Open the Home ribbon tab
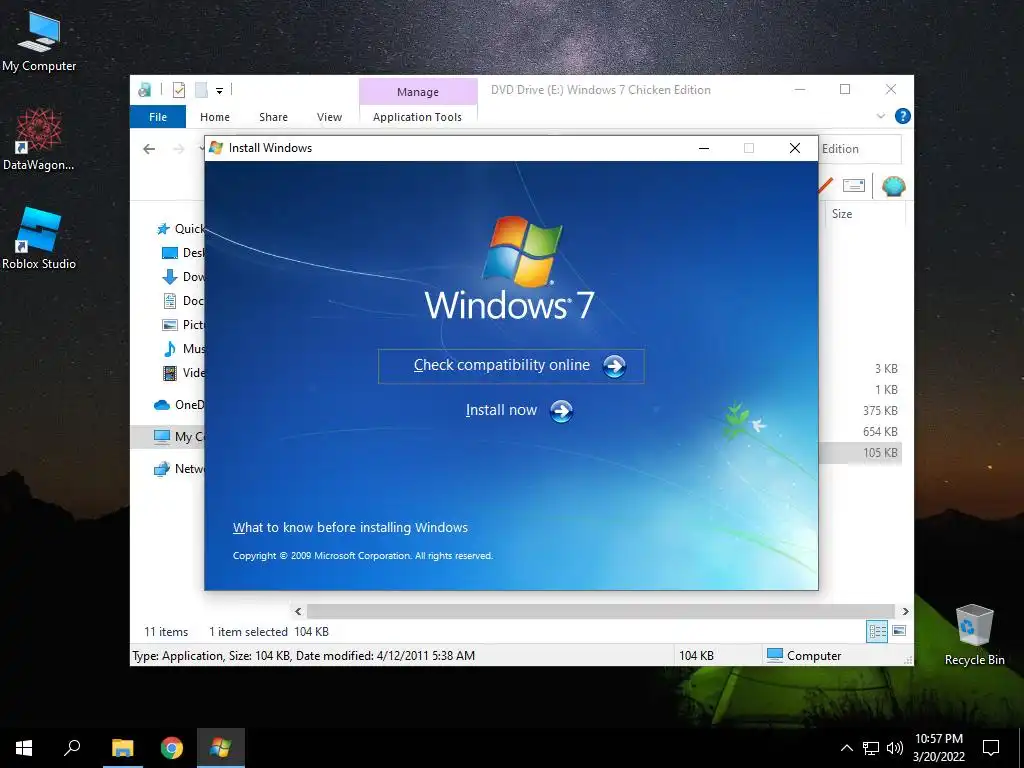This screenshot has height=768, width=1024. pyautogui.click(x=215, y=117)
